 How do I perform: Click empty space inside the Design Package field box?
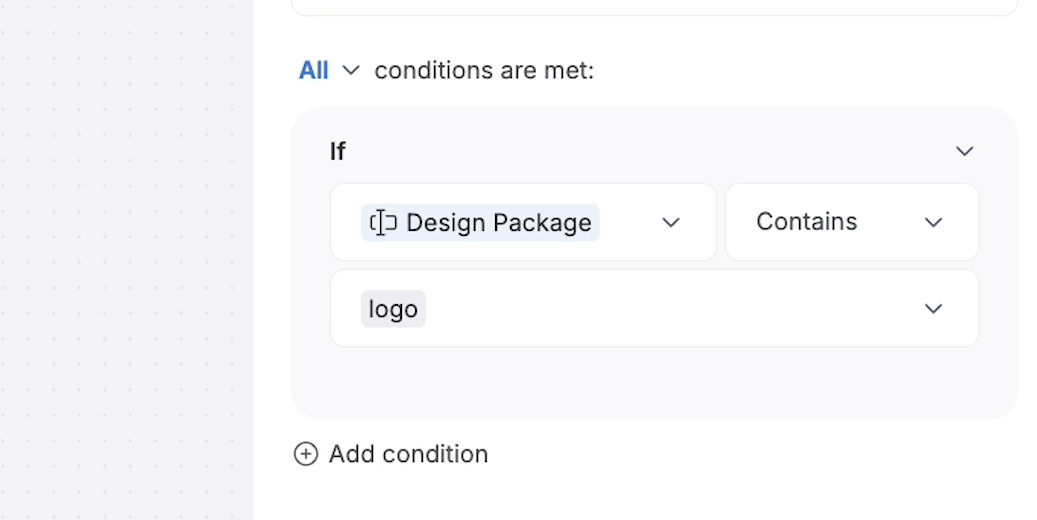pyautogui.click(x=628, y=222)
